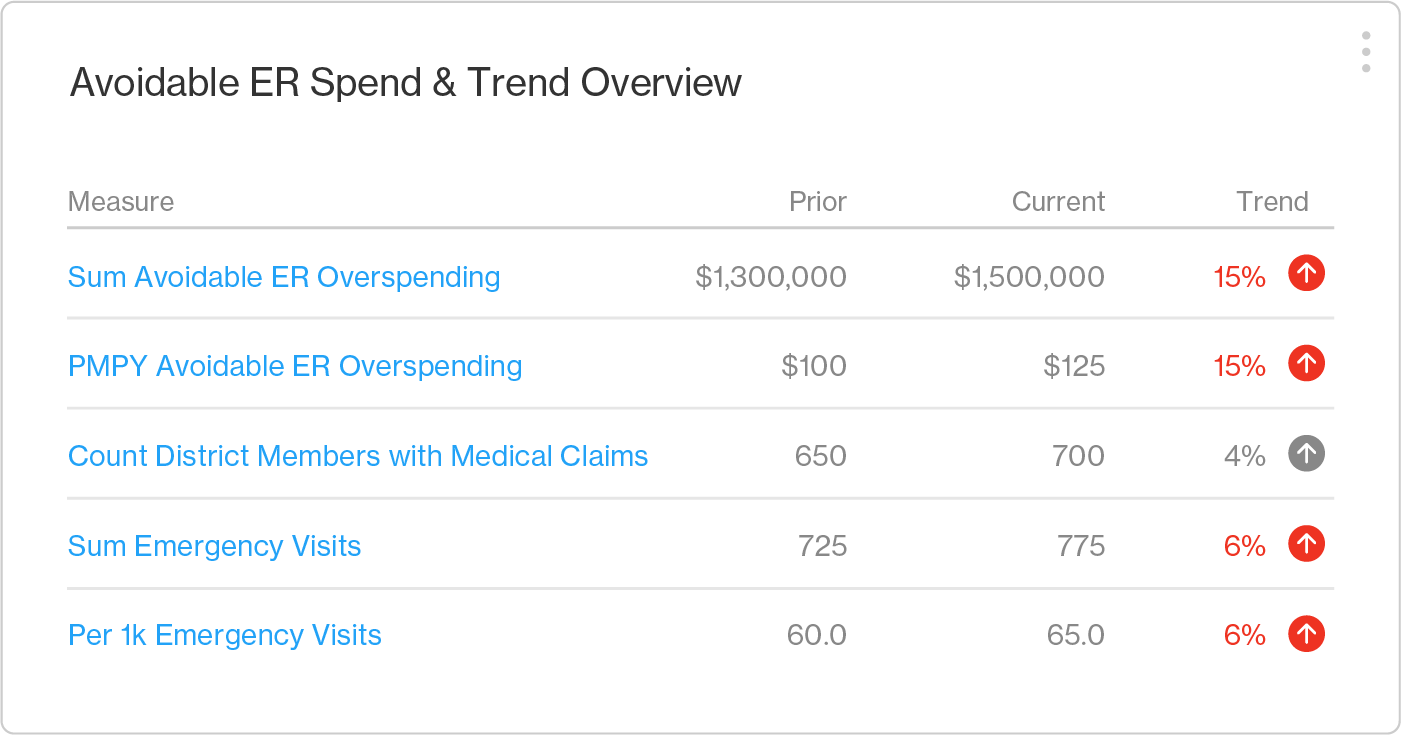The width and height of the screenshot is (1401, 735).
Task: Click the Avoidable ER Spend & Trend Overview title
Action: point(406,82)
